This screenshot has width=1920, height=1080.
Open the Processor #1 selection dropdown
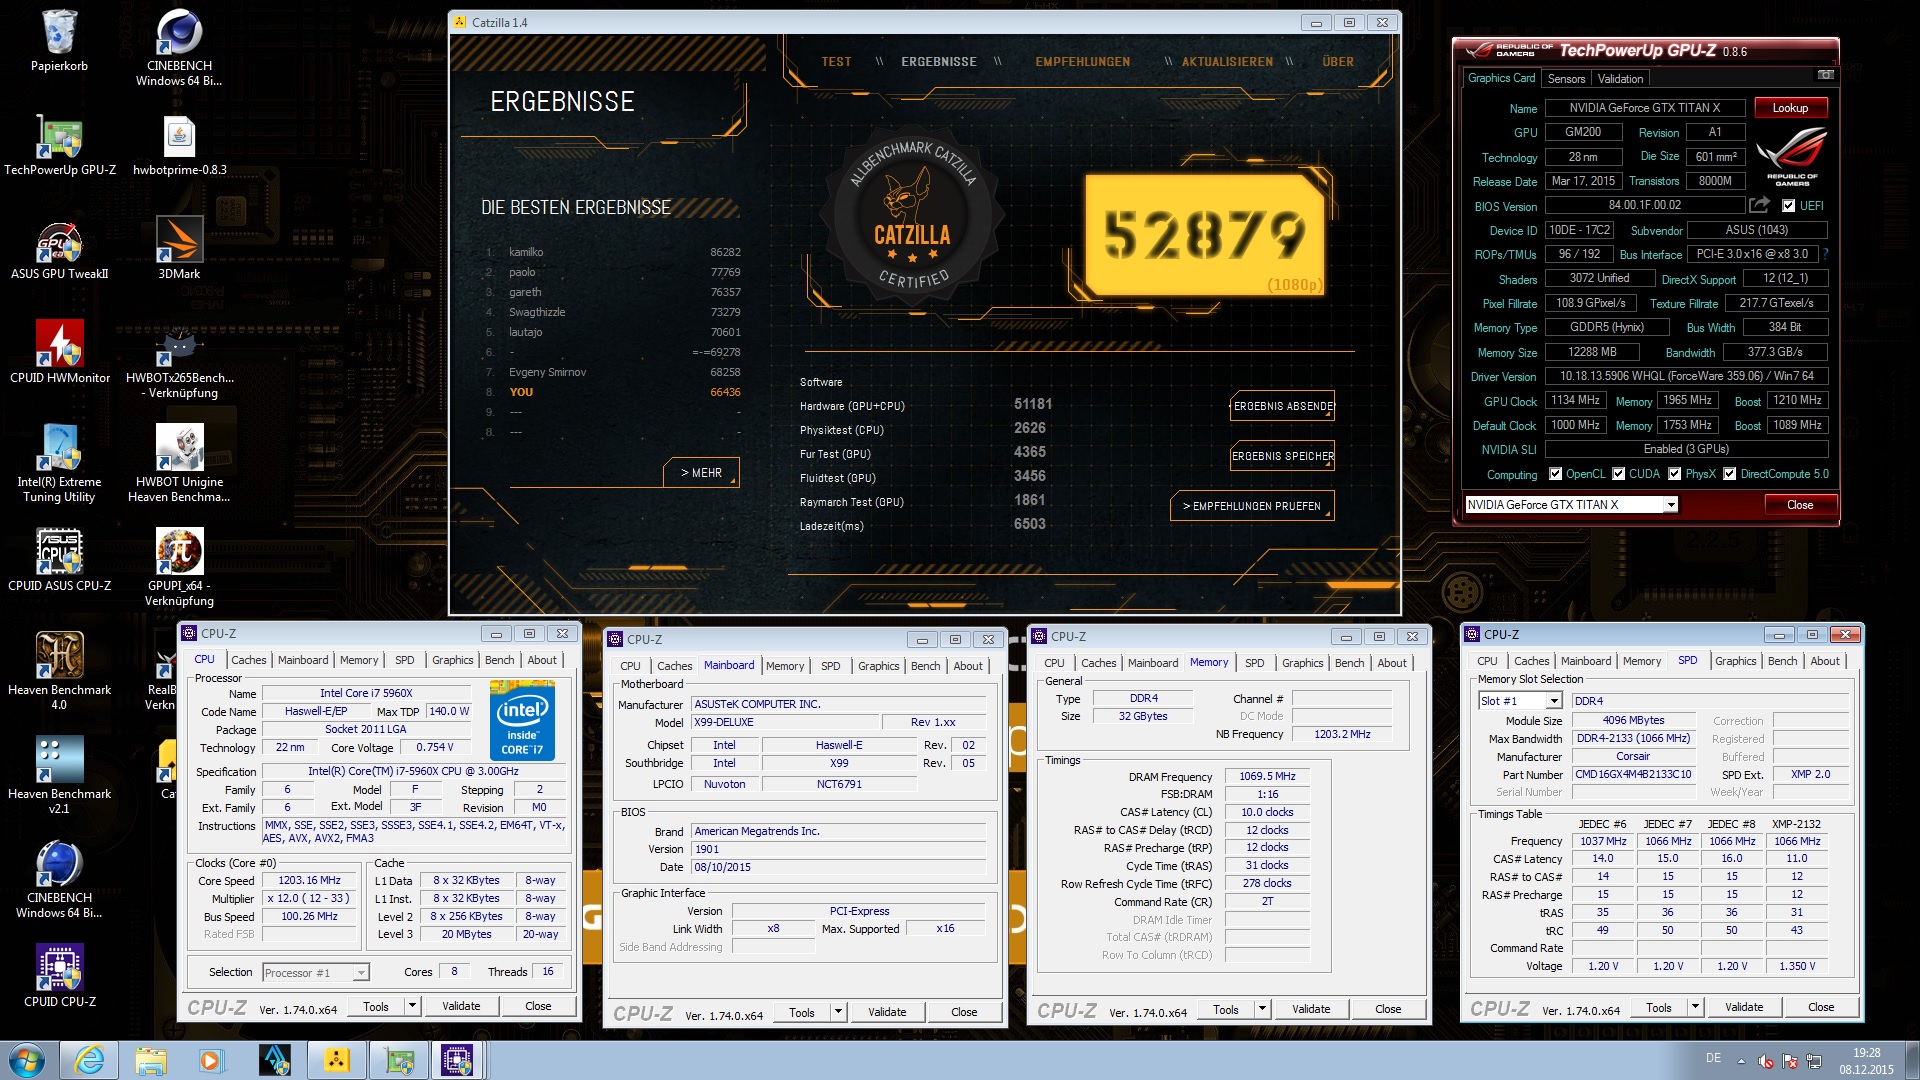click(x=361, y=973)
